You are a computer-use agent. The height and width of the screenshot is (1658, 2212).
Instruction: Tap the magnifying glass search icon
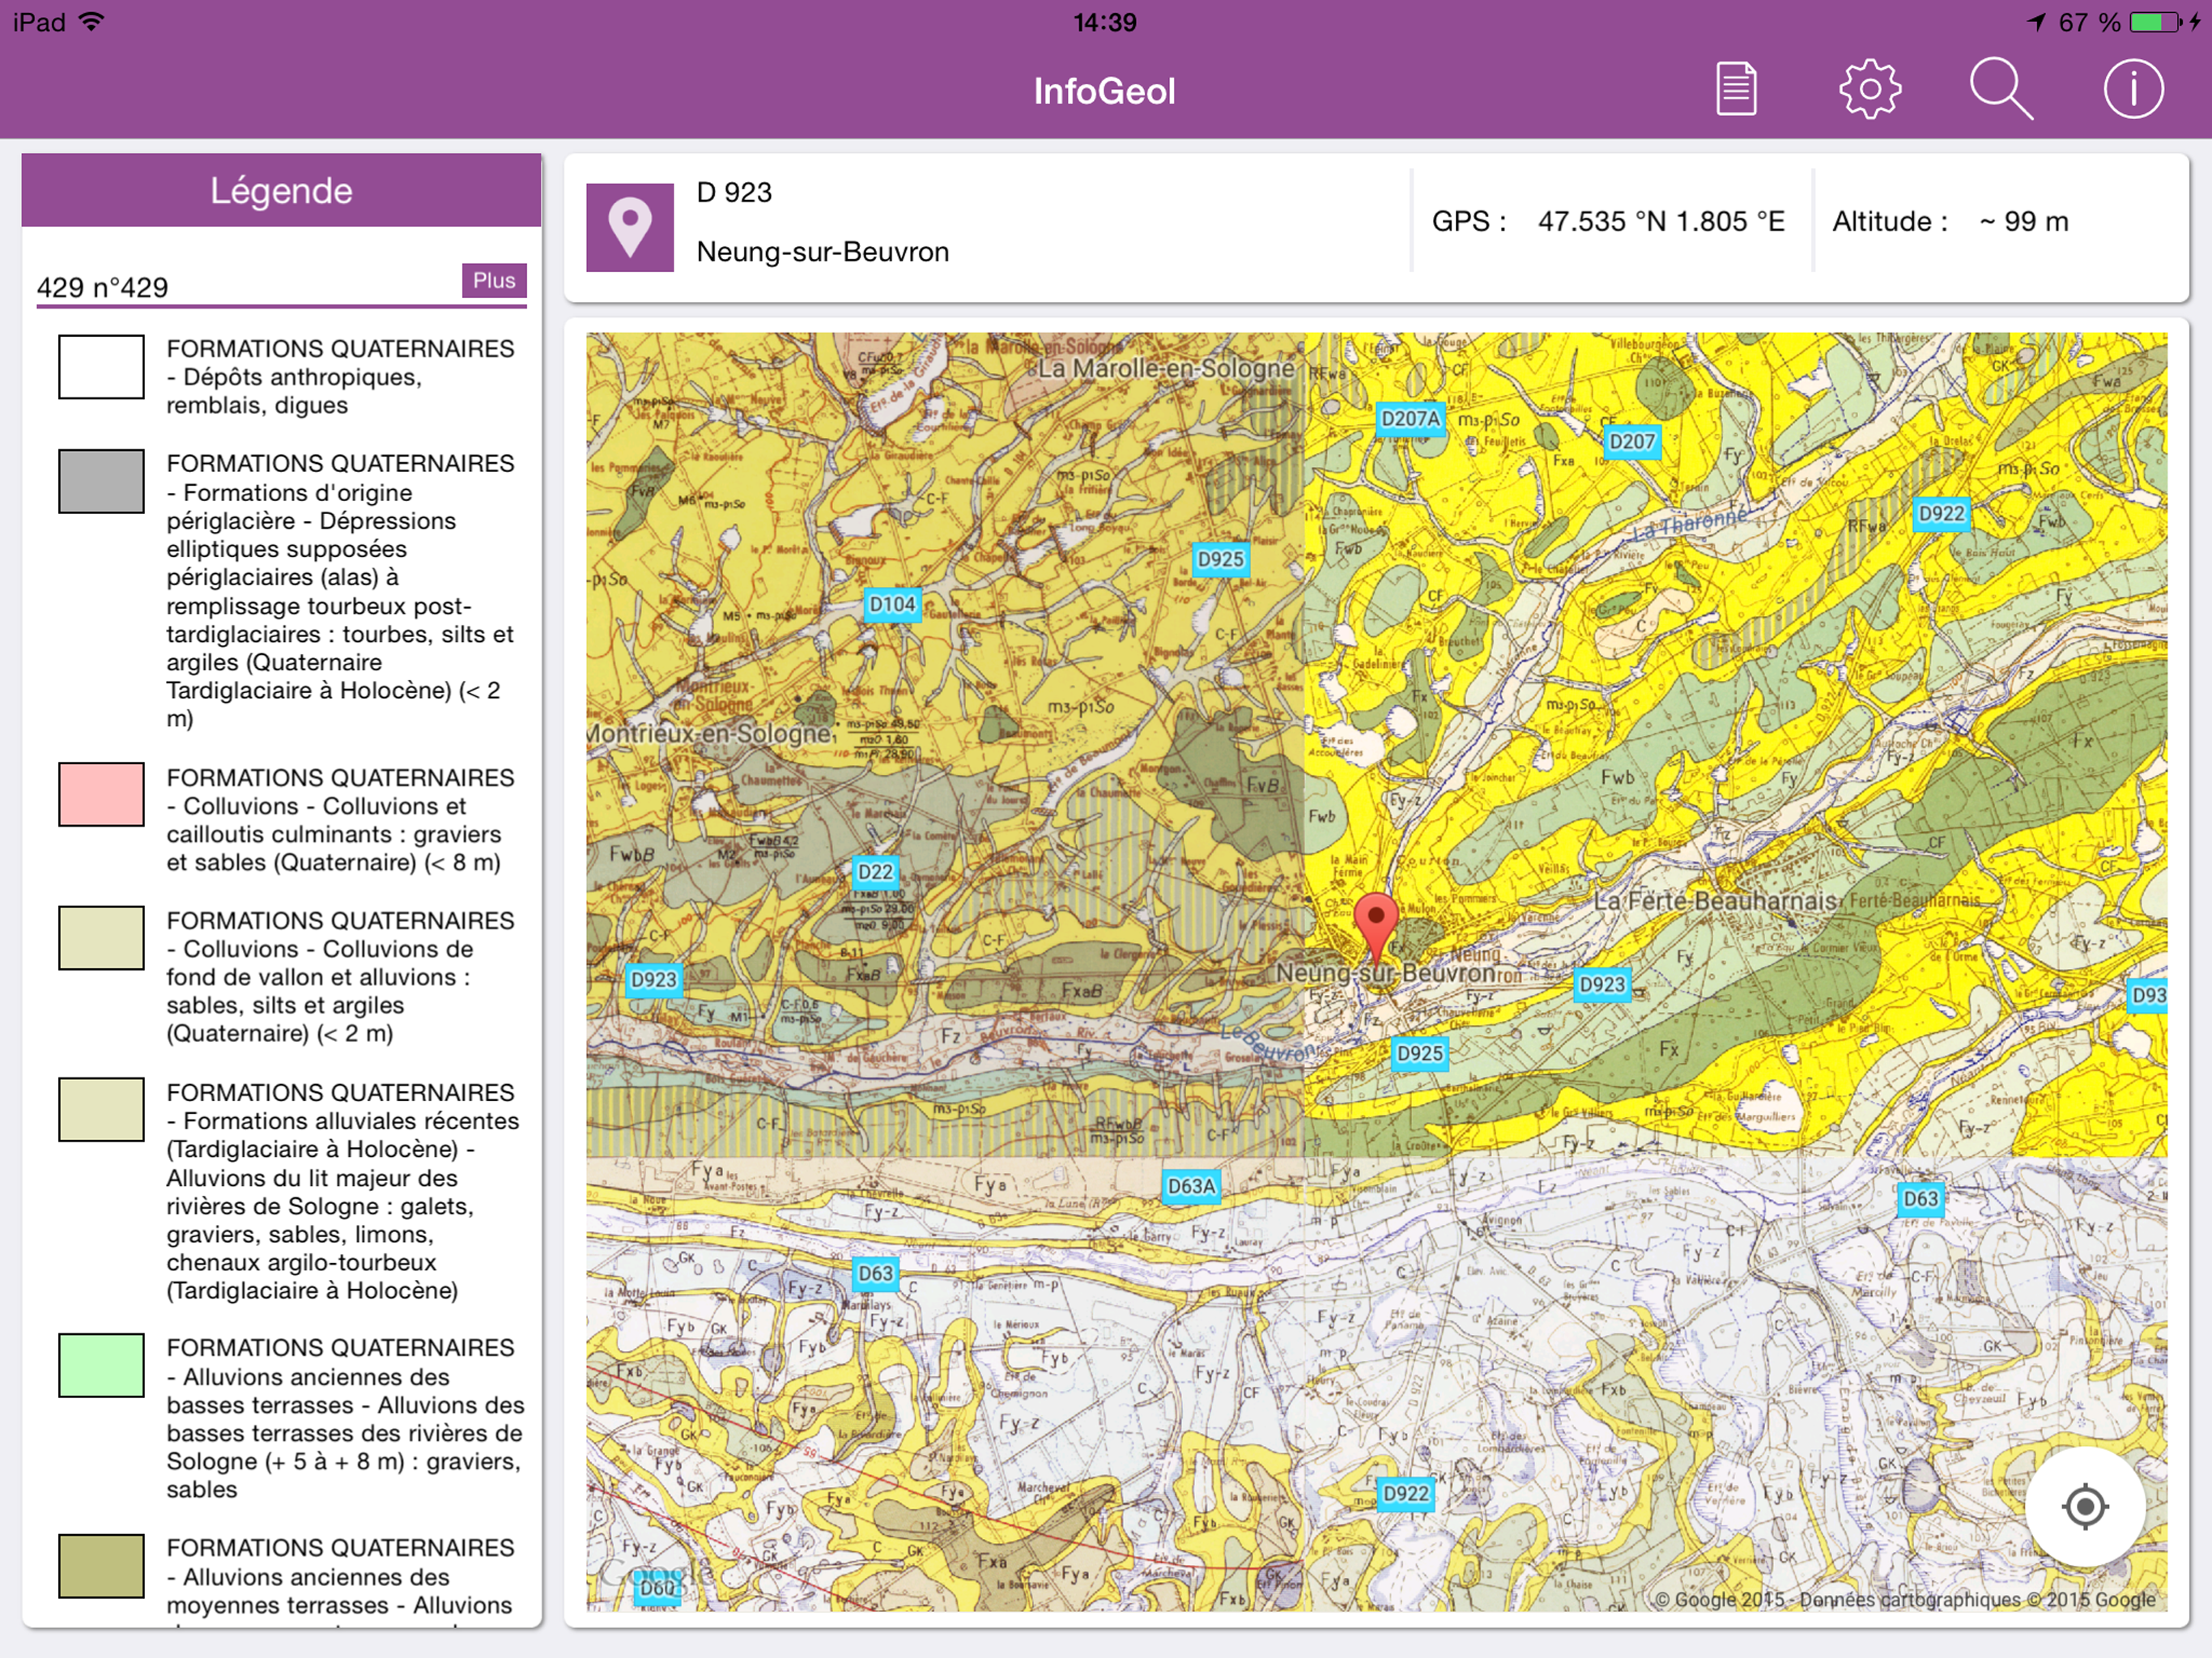coord(2001,90)
